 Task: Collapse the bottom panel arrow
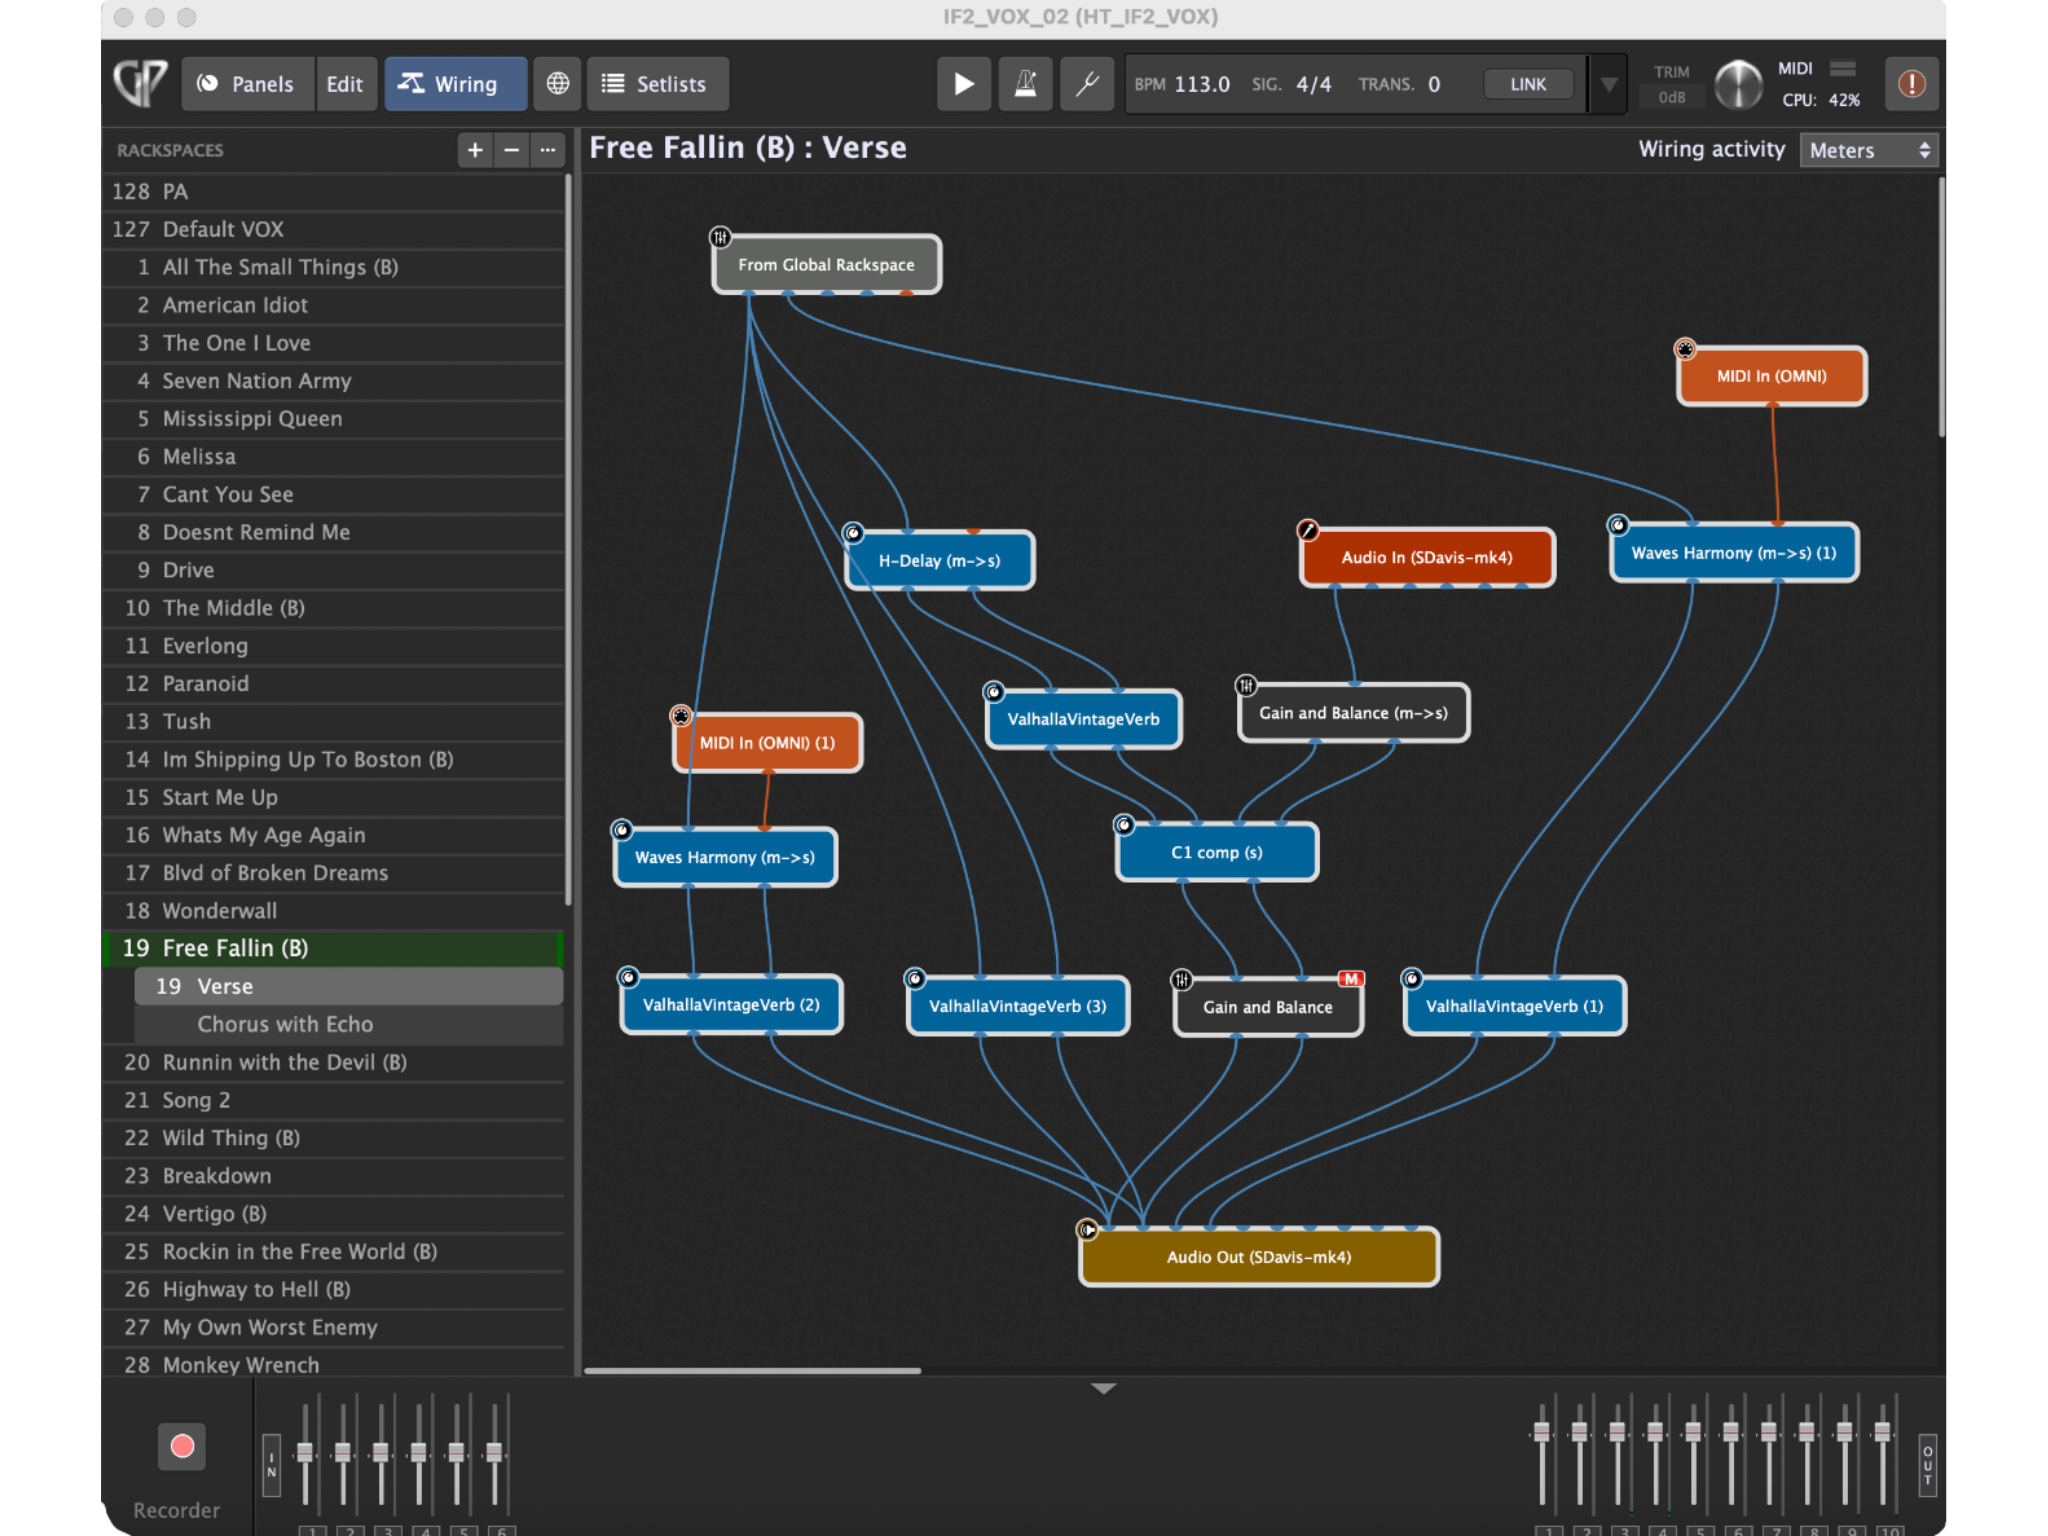pos(1103,1388)
